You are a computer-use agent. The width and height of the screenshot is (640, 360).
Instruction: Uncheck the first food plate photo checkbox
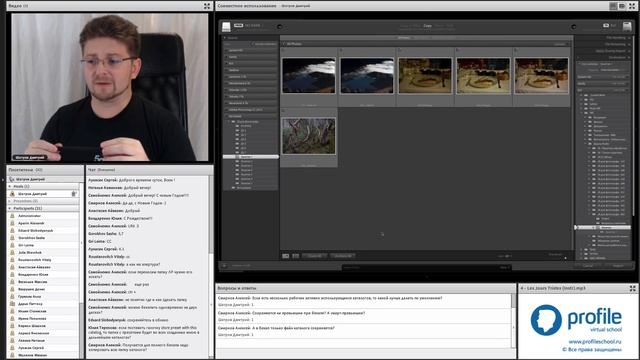400,50
